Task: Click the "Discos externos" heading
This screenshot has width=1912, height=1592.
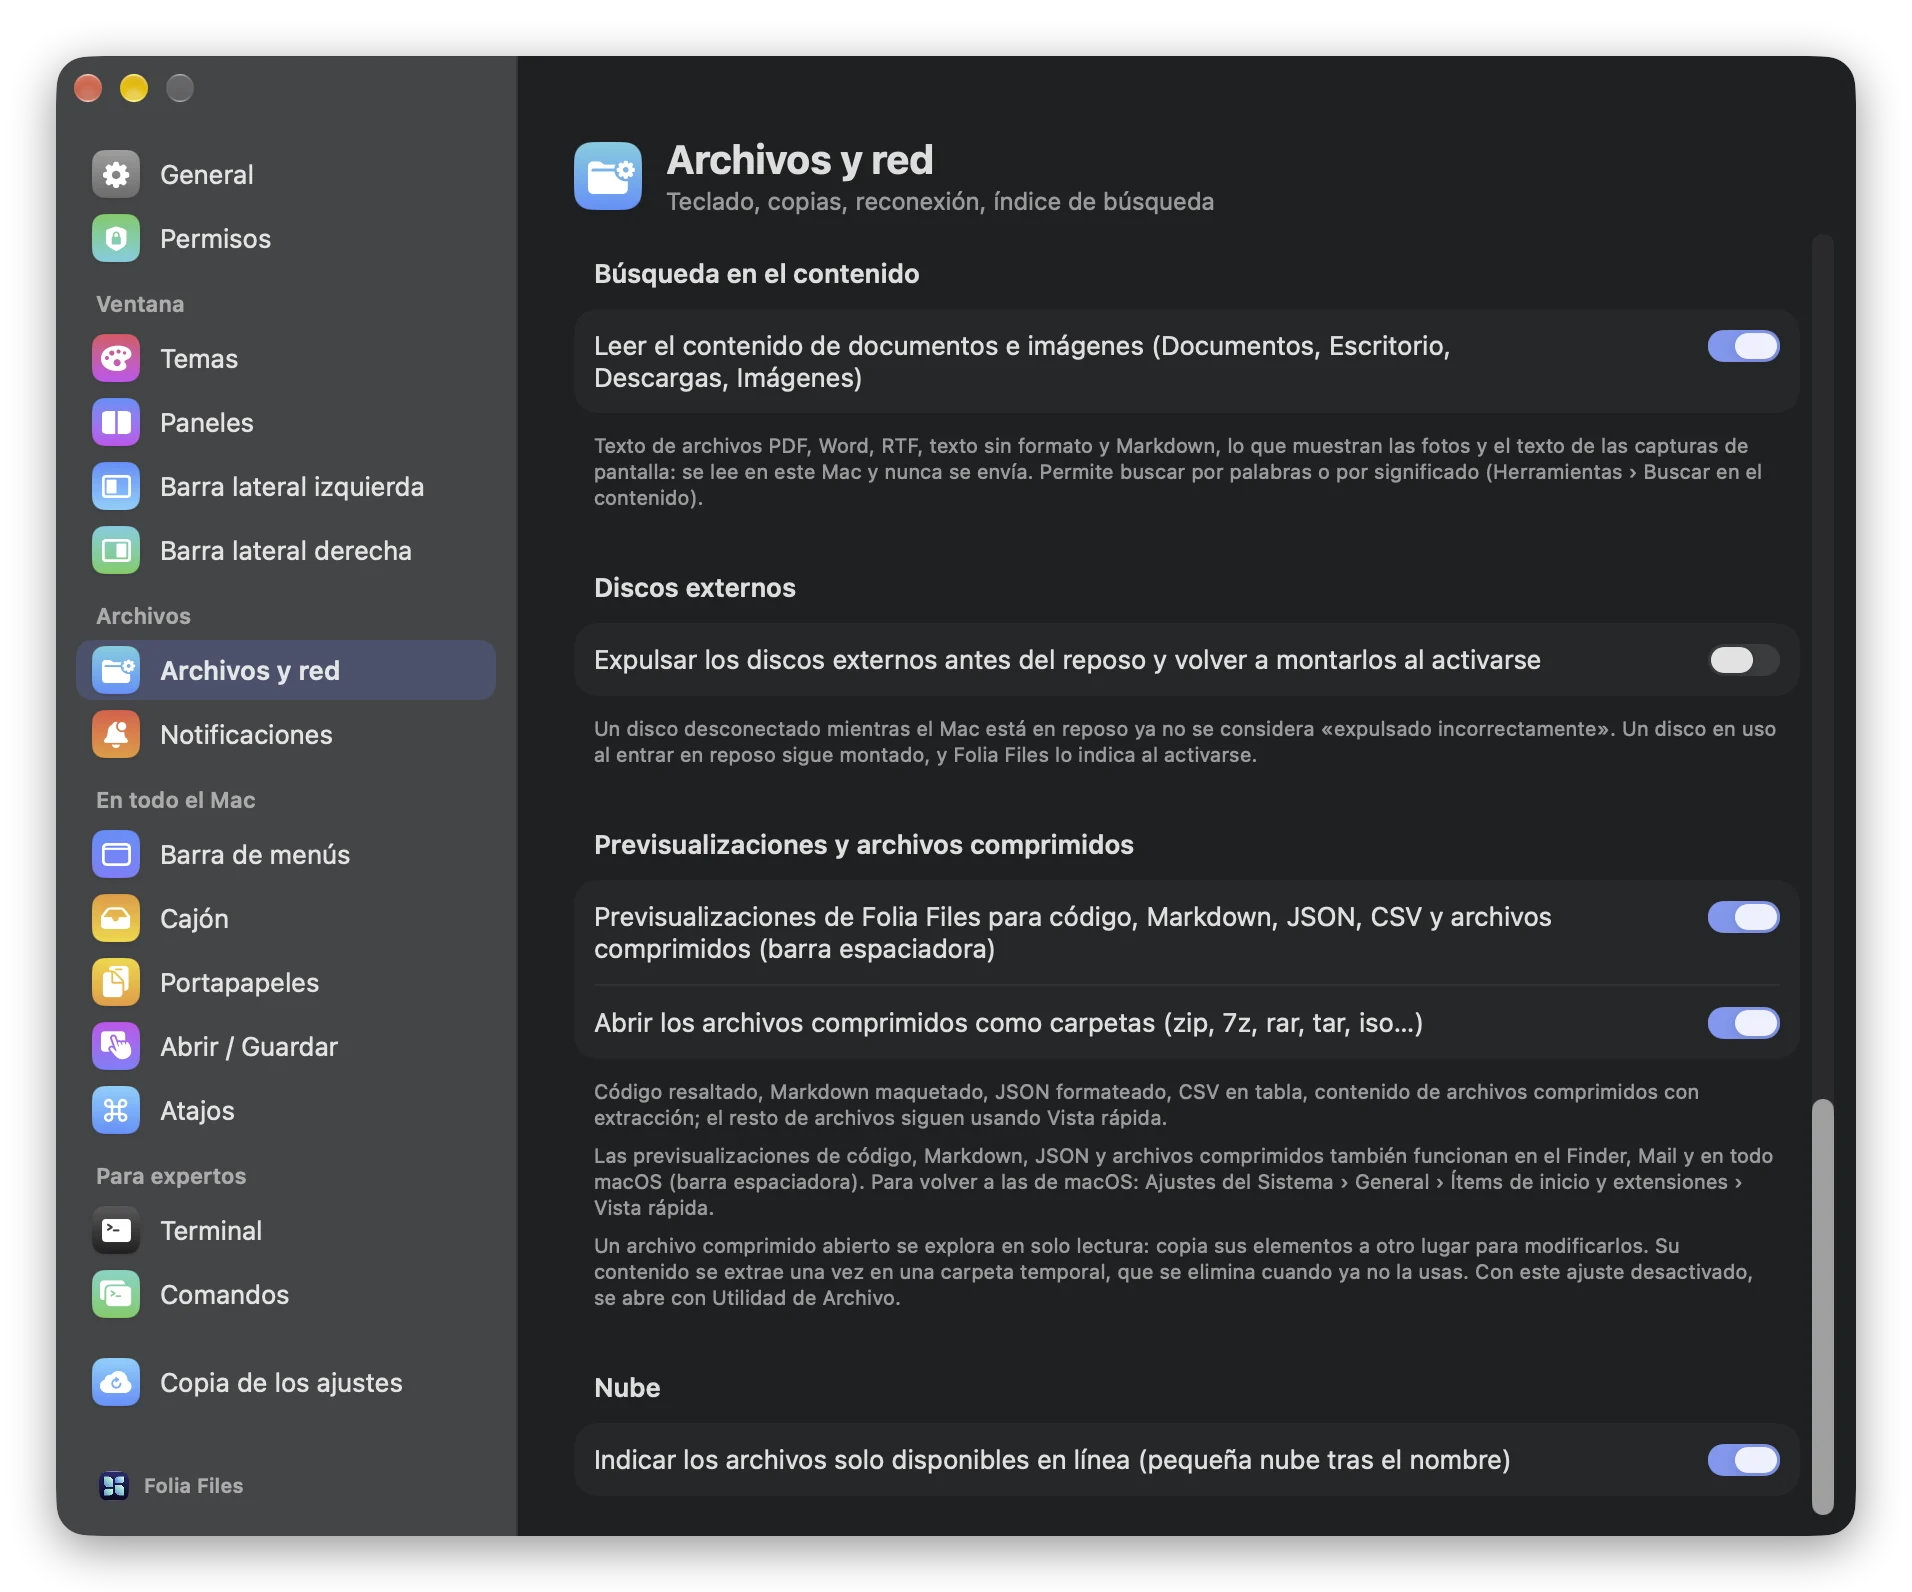Action: pyautogui.click(x=695, y=588)
